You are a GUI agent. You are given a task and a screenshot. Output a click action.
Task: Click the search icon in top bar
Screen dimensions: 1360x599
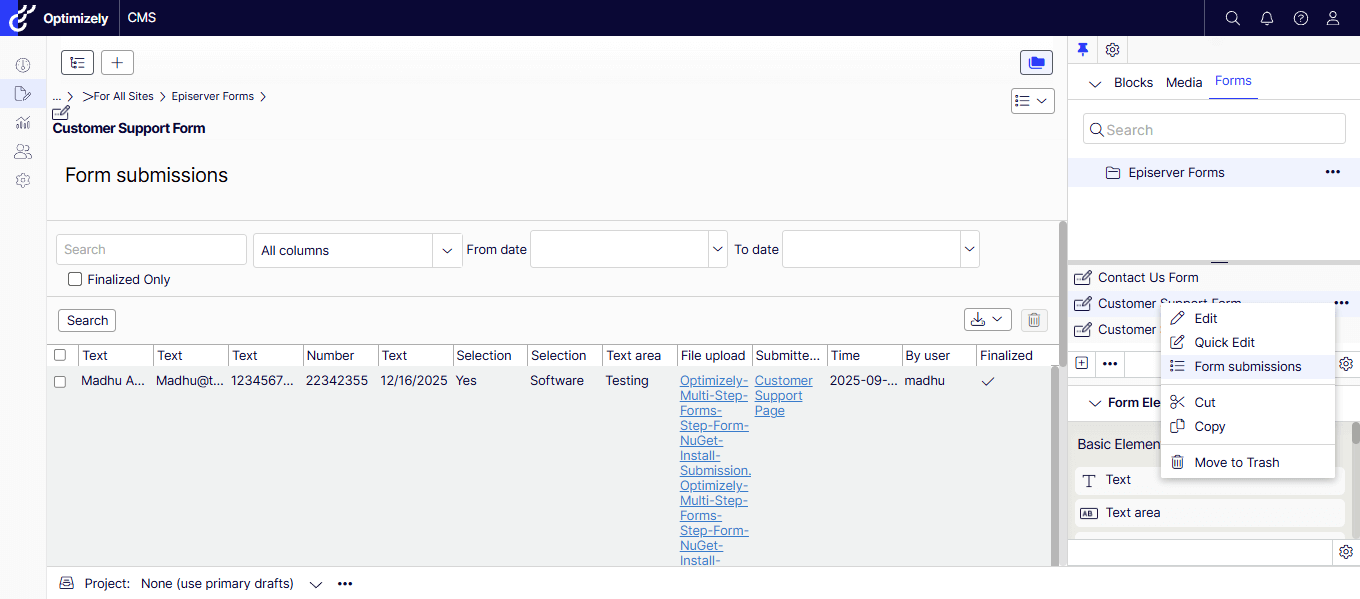coord(1233,18)
